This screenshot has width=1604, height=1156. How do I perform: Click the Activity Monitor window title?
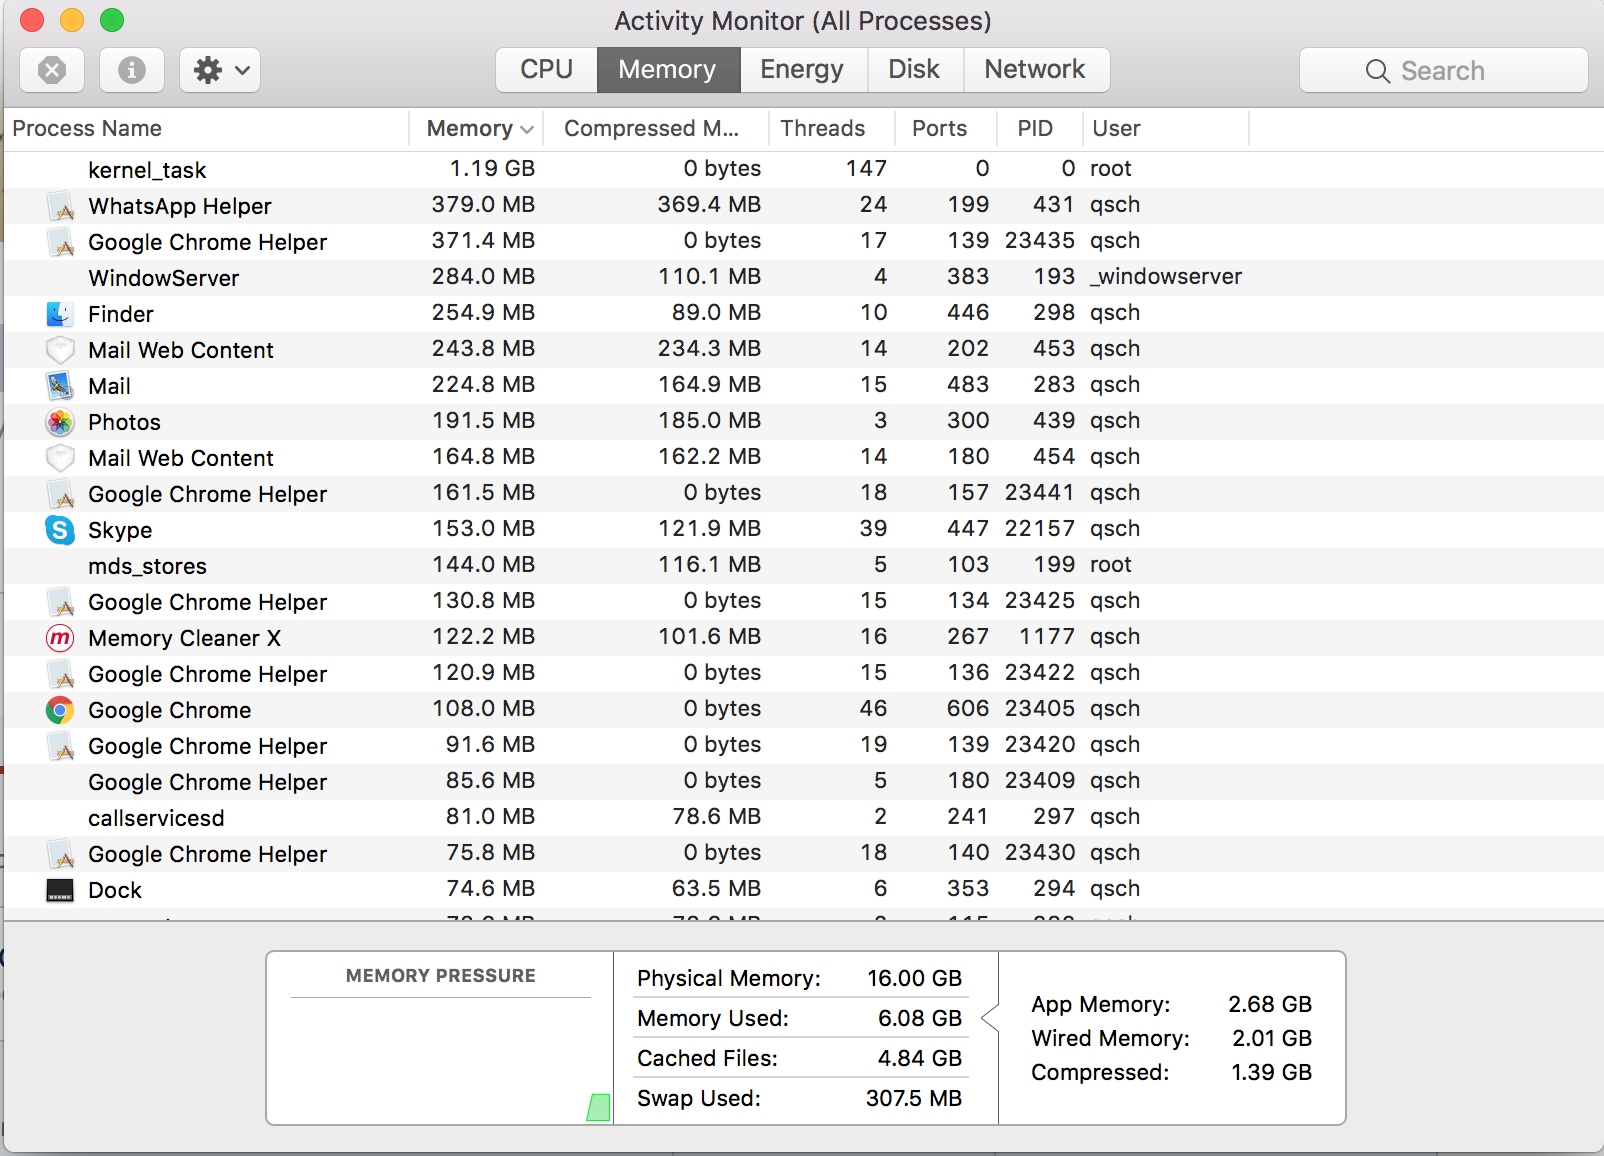pos(803,21)
